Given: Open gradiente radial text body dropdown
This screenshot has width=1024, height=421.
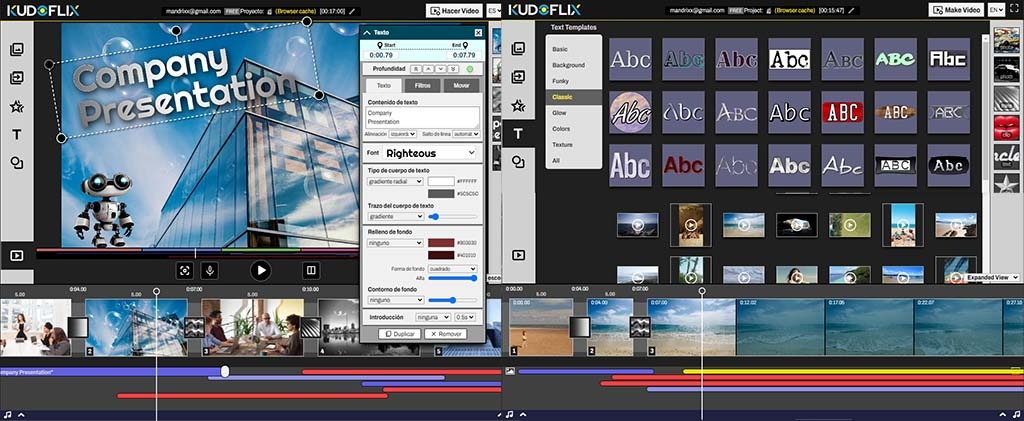Looking at the screenshot, I should click(396, 181).
